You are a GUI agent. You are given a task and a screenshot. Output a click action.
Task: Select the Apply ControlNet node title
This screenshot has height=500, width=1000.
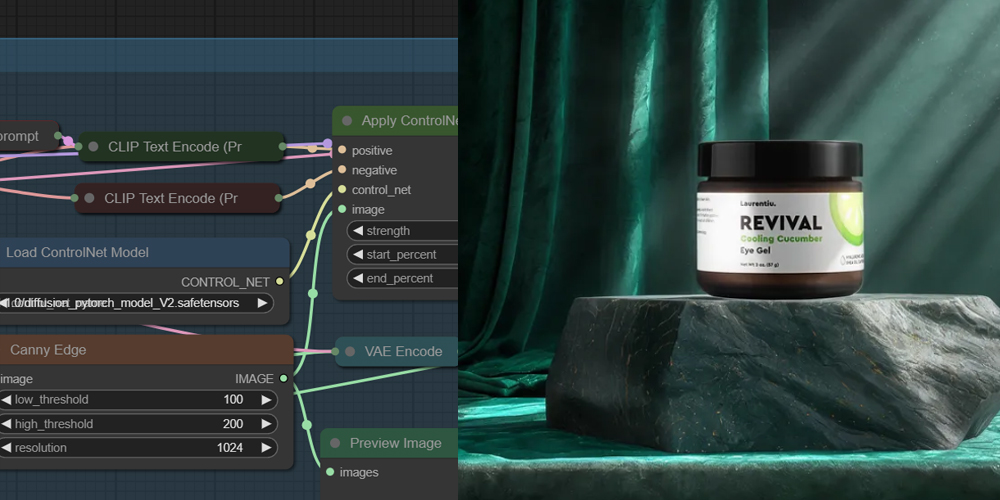(409, 121)
